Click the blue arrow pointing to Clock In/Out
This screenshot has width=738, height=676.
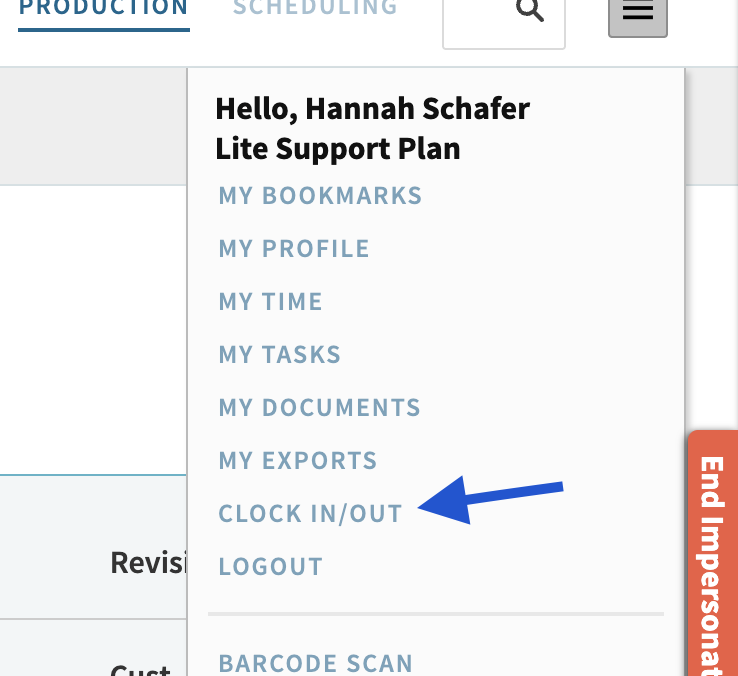[x=491, y=499]
